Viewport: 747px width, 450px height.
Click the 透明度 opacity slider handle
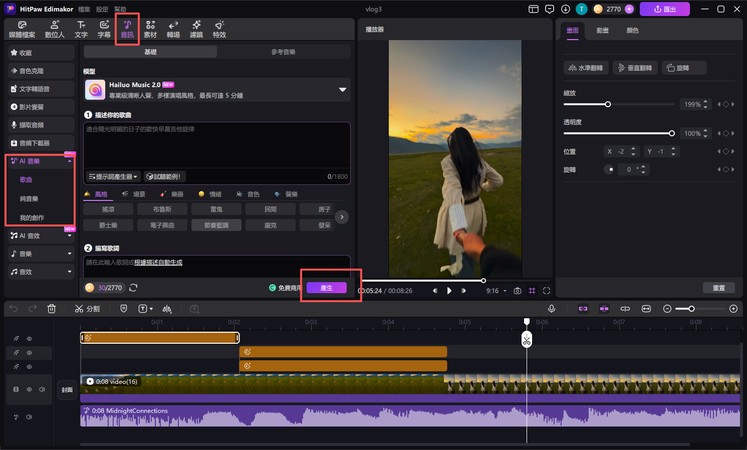[x=673, y=133]
